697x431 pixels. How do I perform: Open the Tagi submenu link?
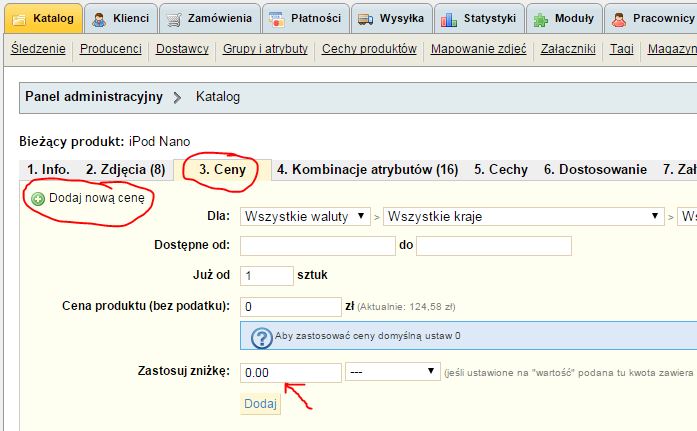tap(621, 49)
